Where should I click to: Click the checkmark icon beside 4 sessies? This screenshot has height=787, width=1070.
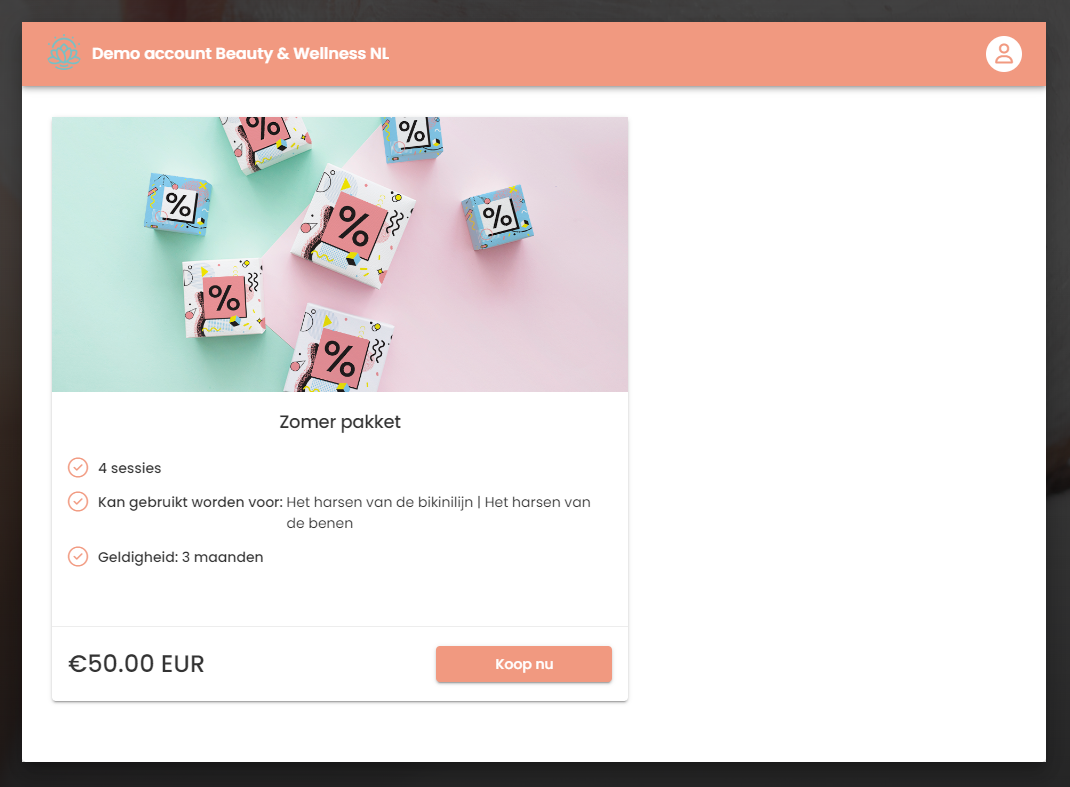(78, 468)
